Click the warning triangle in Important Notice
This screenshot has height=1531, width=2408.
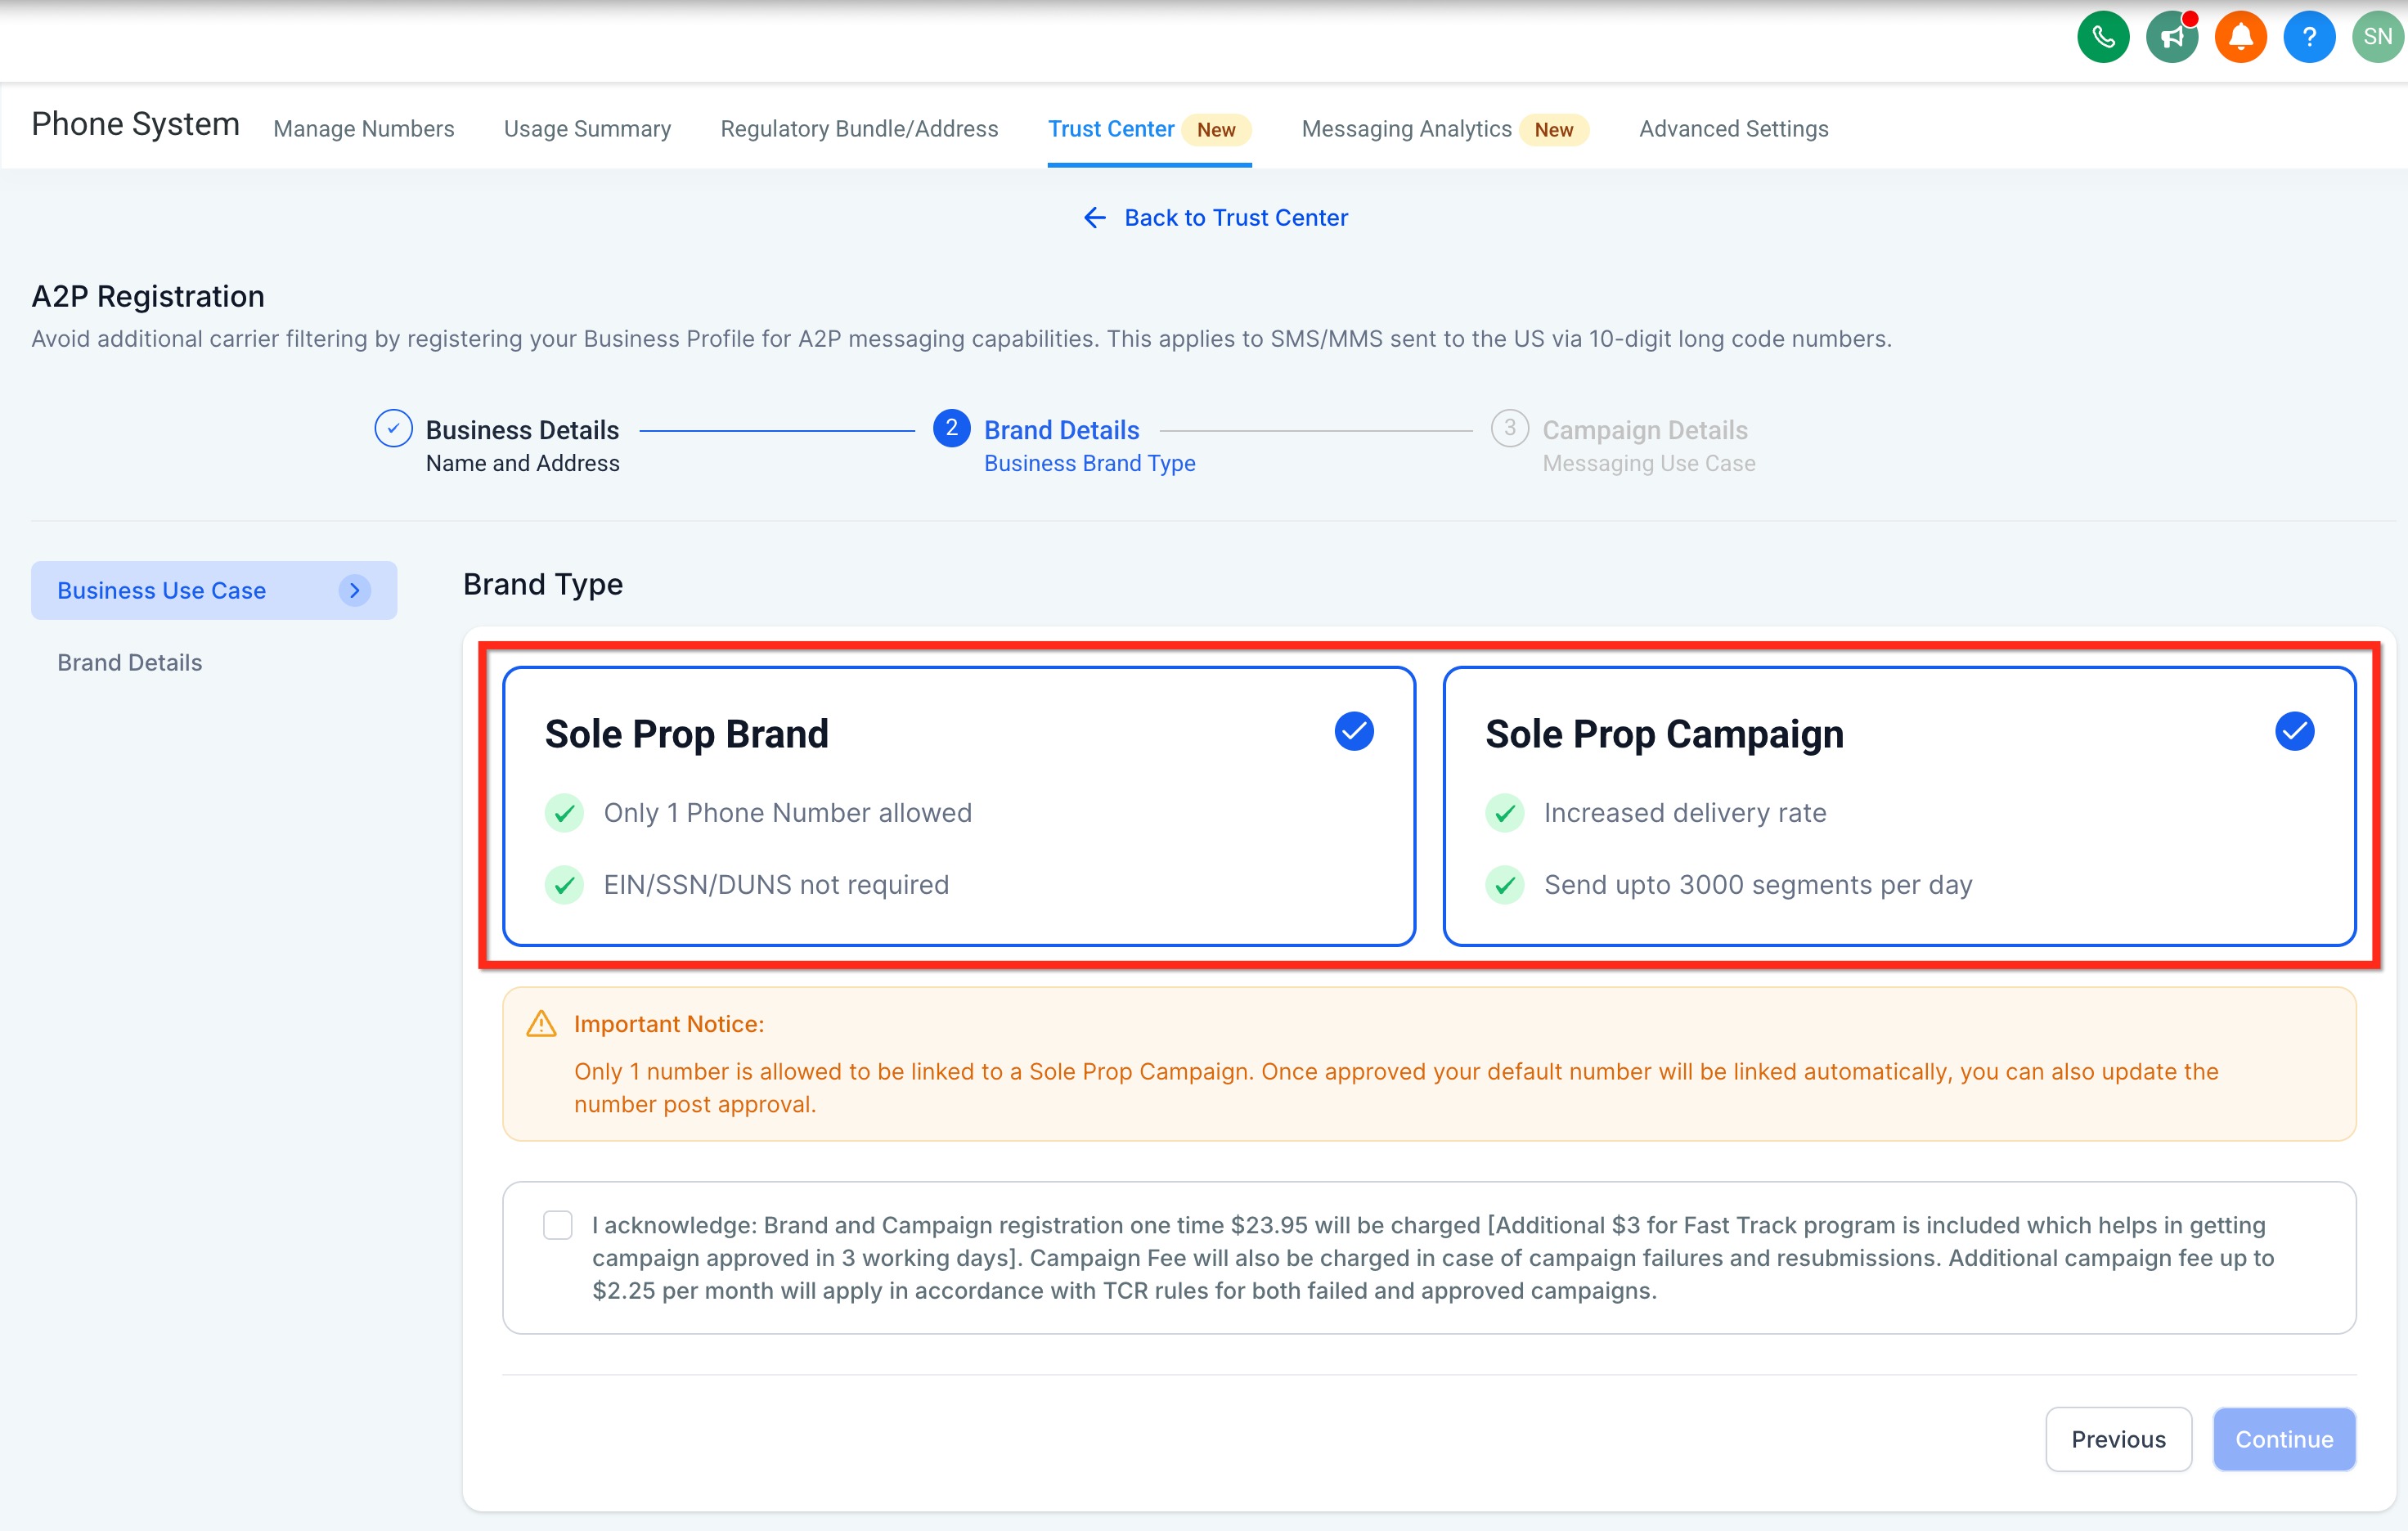541,1023
